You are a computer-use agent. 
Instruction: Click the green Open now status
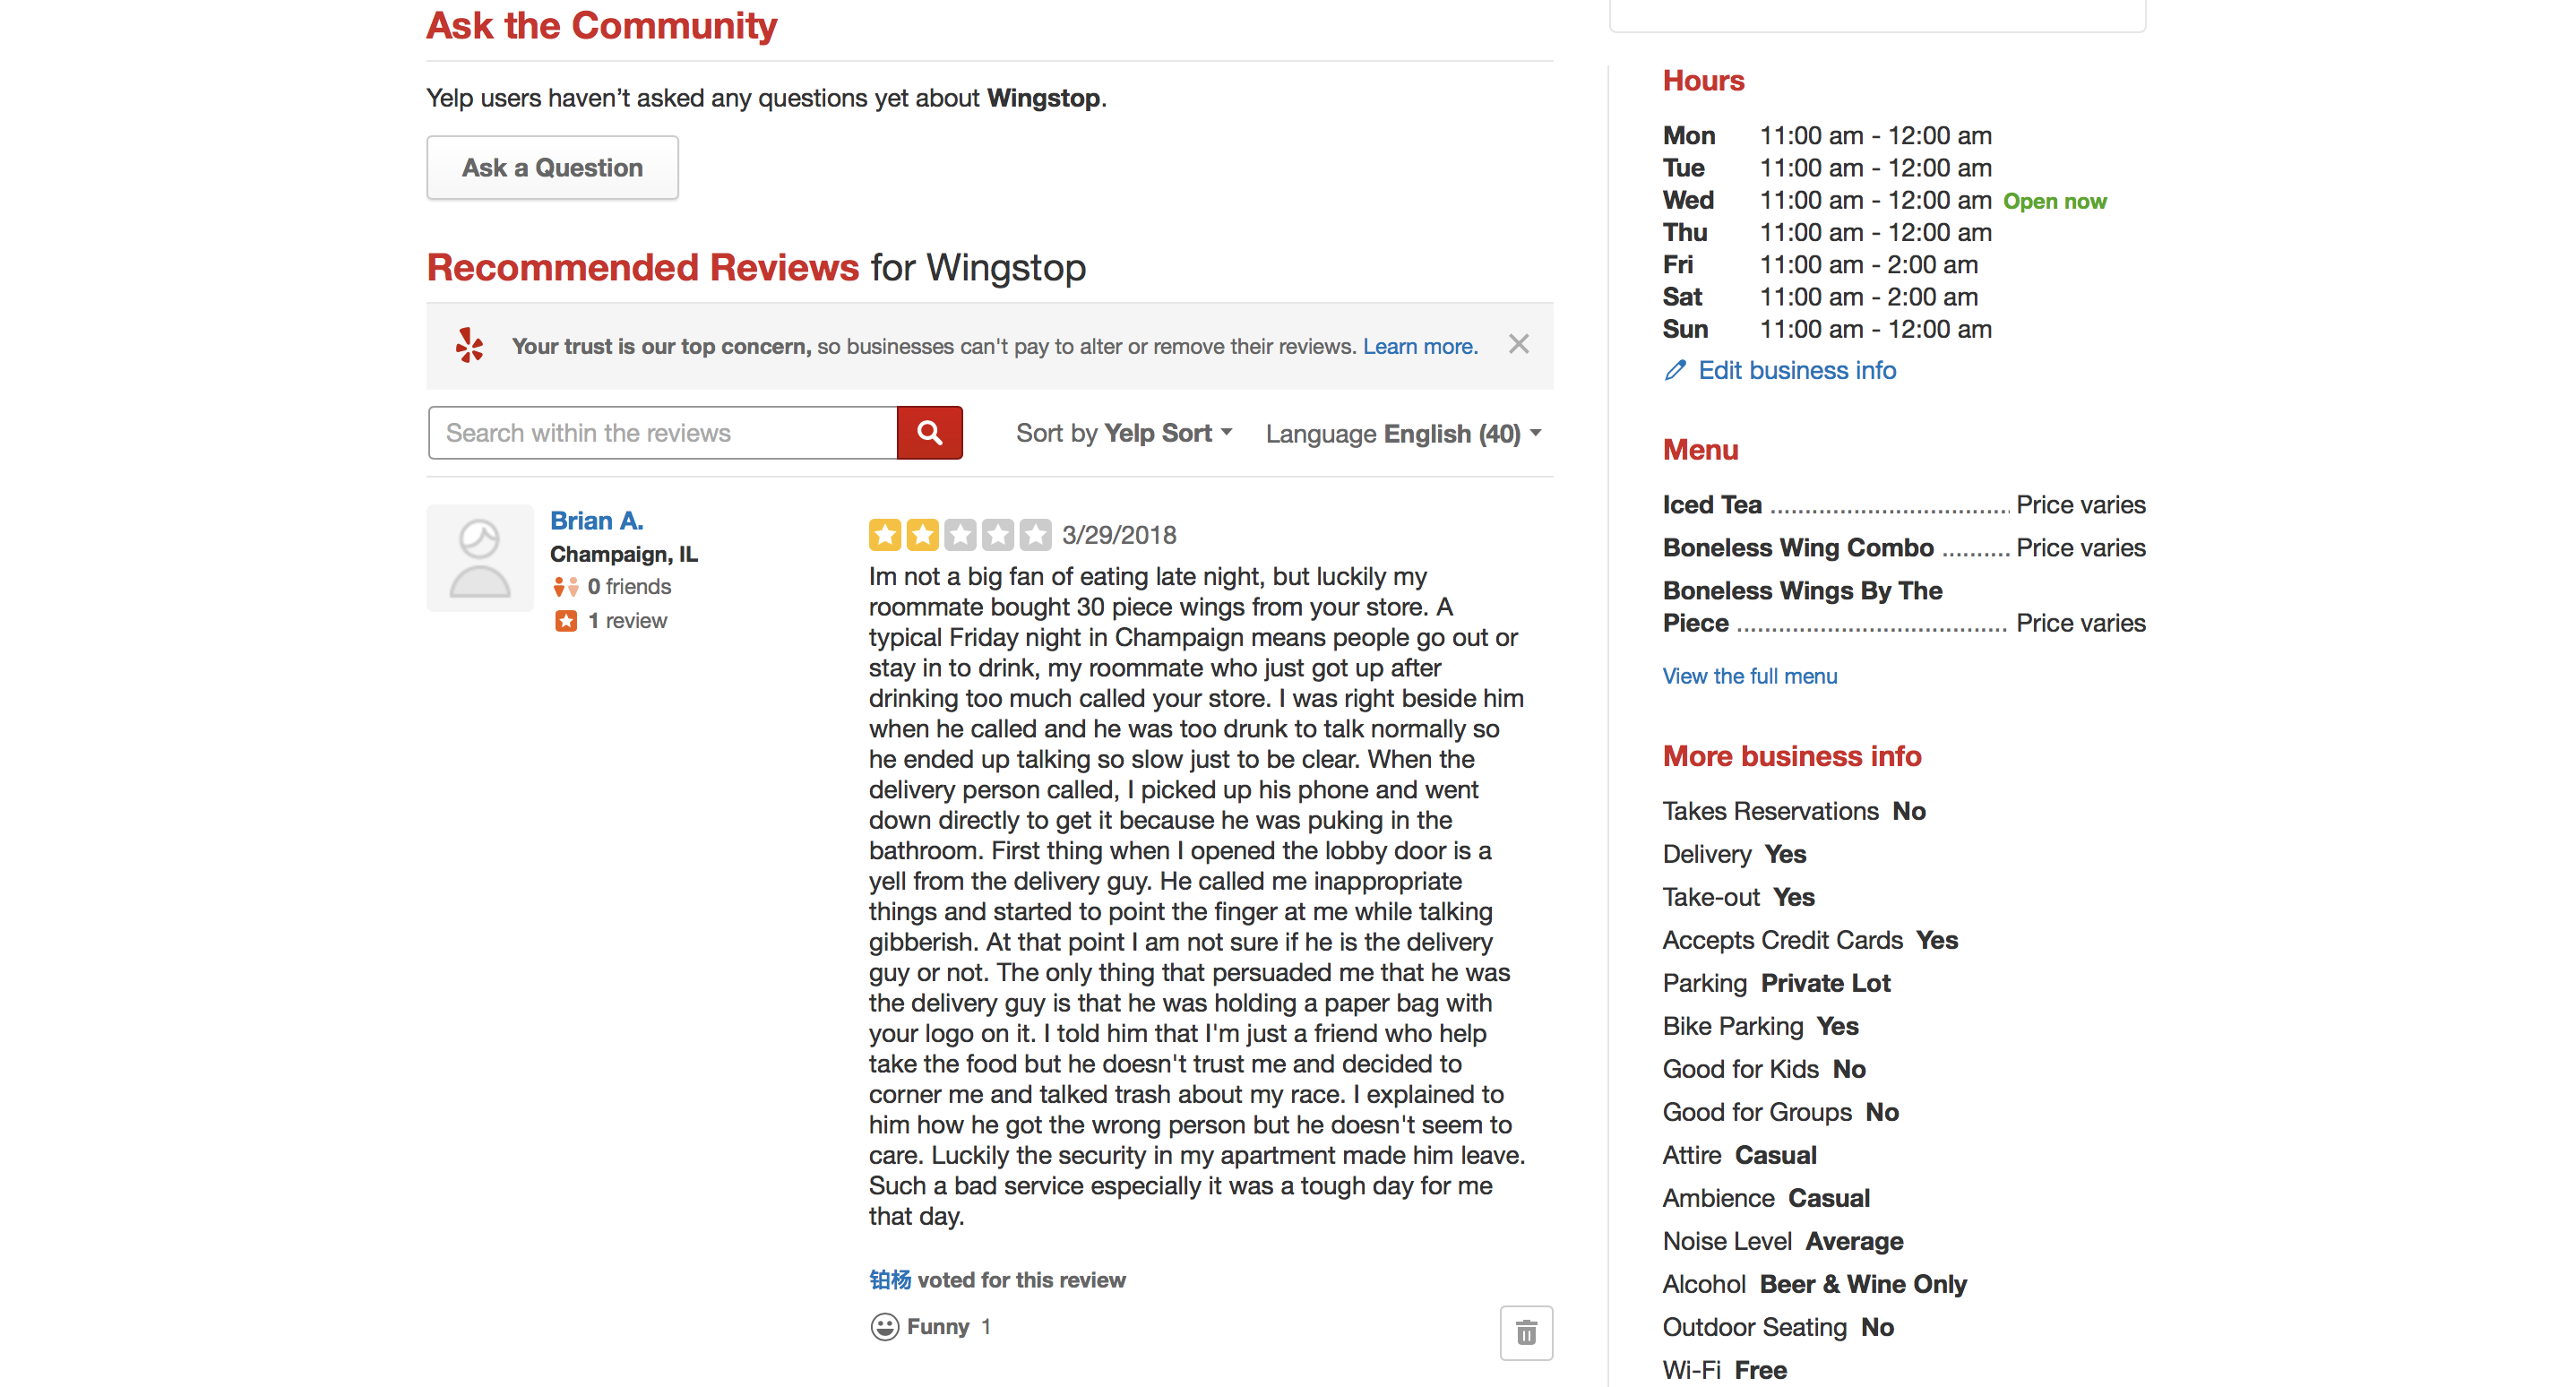click(2054, 202)
